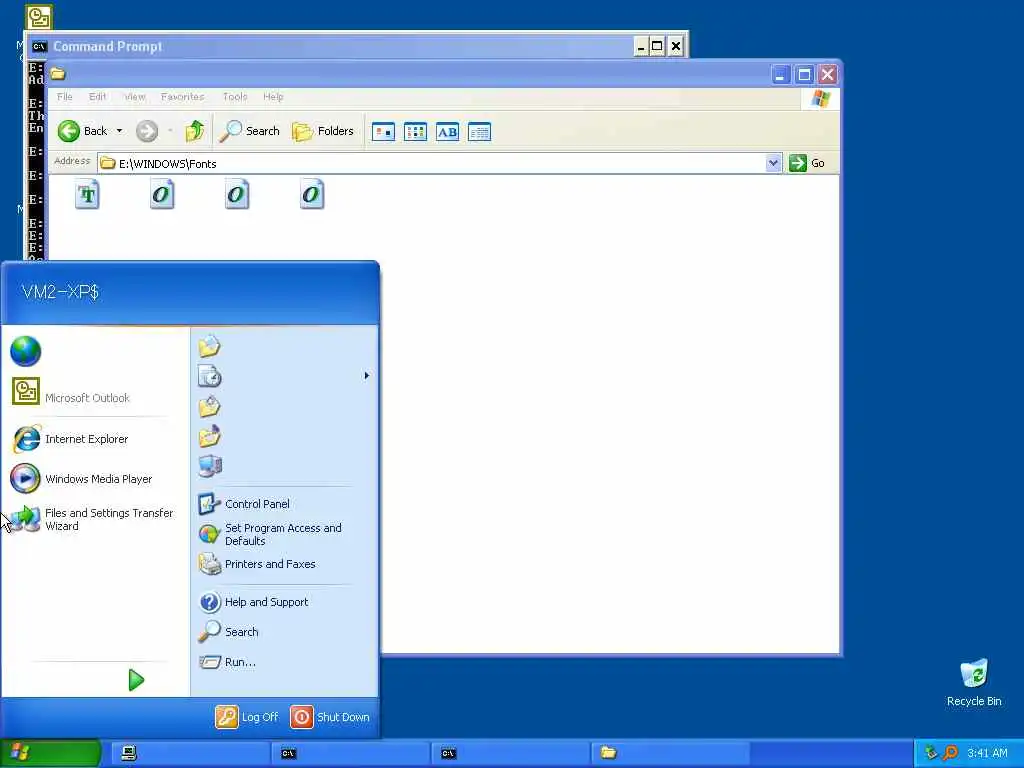The height and width of the screenshot is (768, 1024).
Task: Go back using the Back toolbar button
Action: (83, 131)
